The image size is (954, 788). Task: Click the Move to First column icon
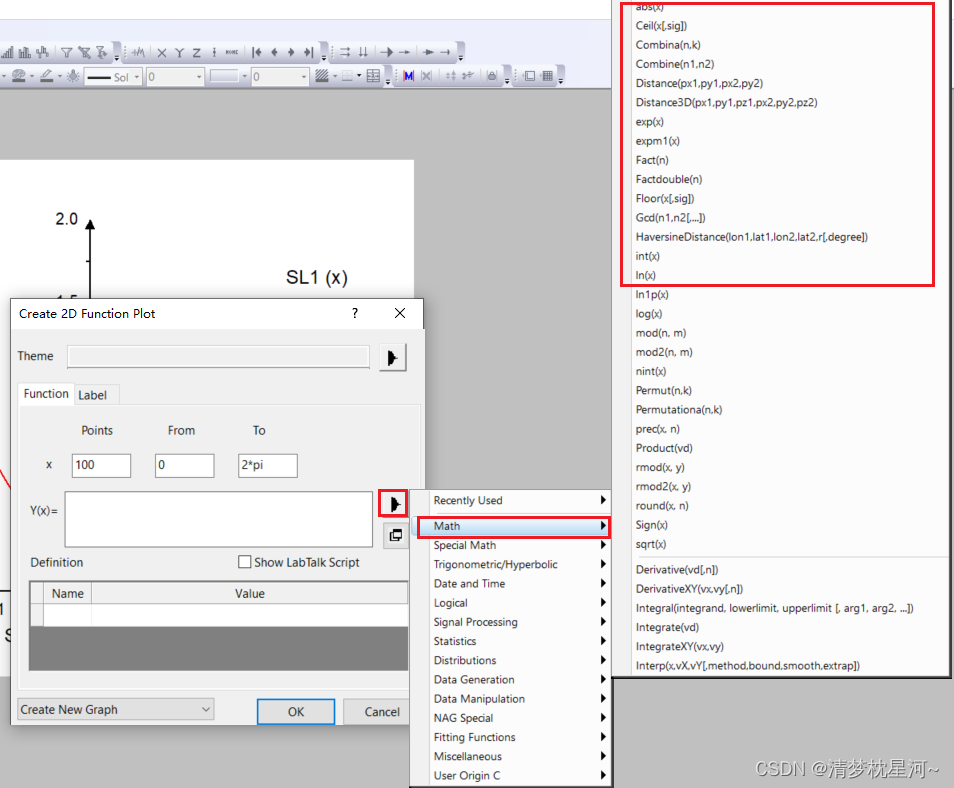(257, 52)
